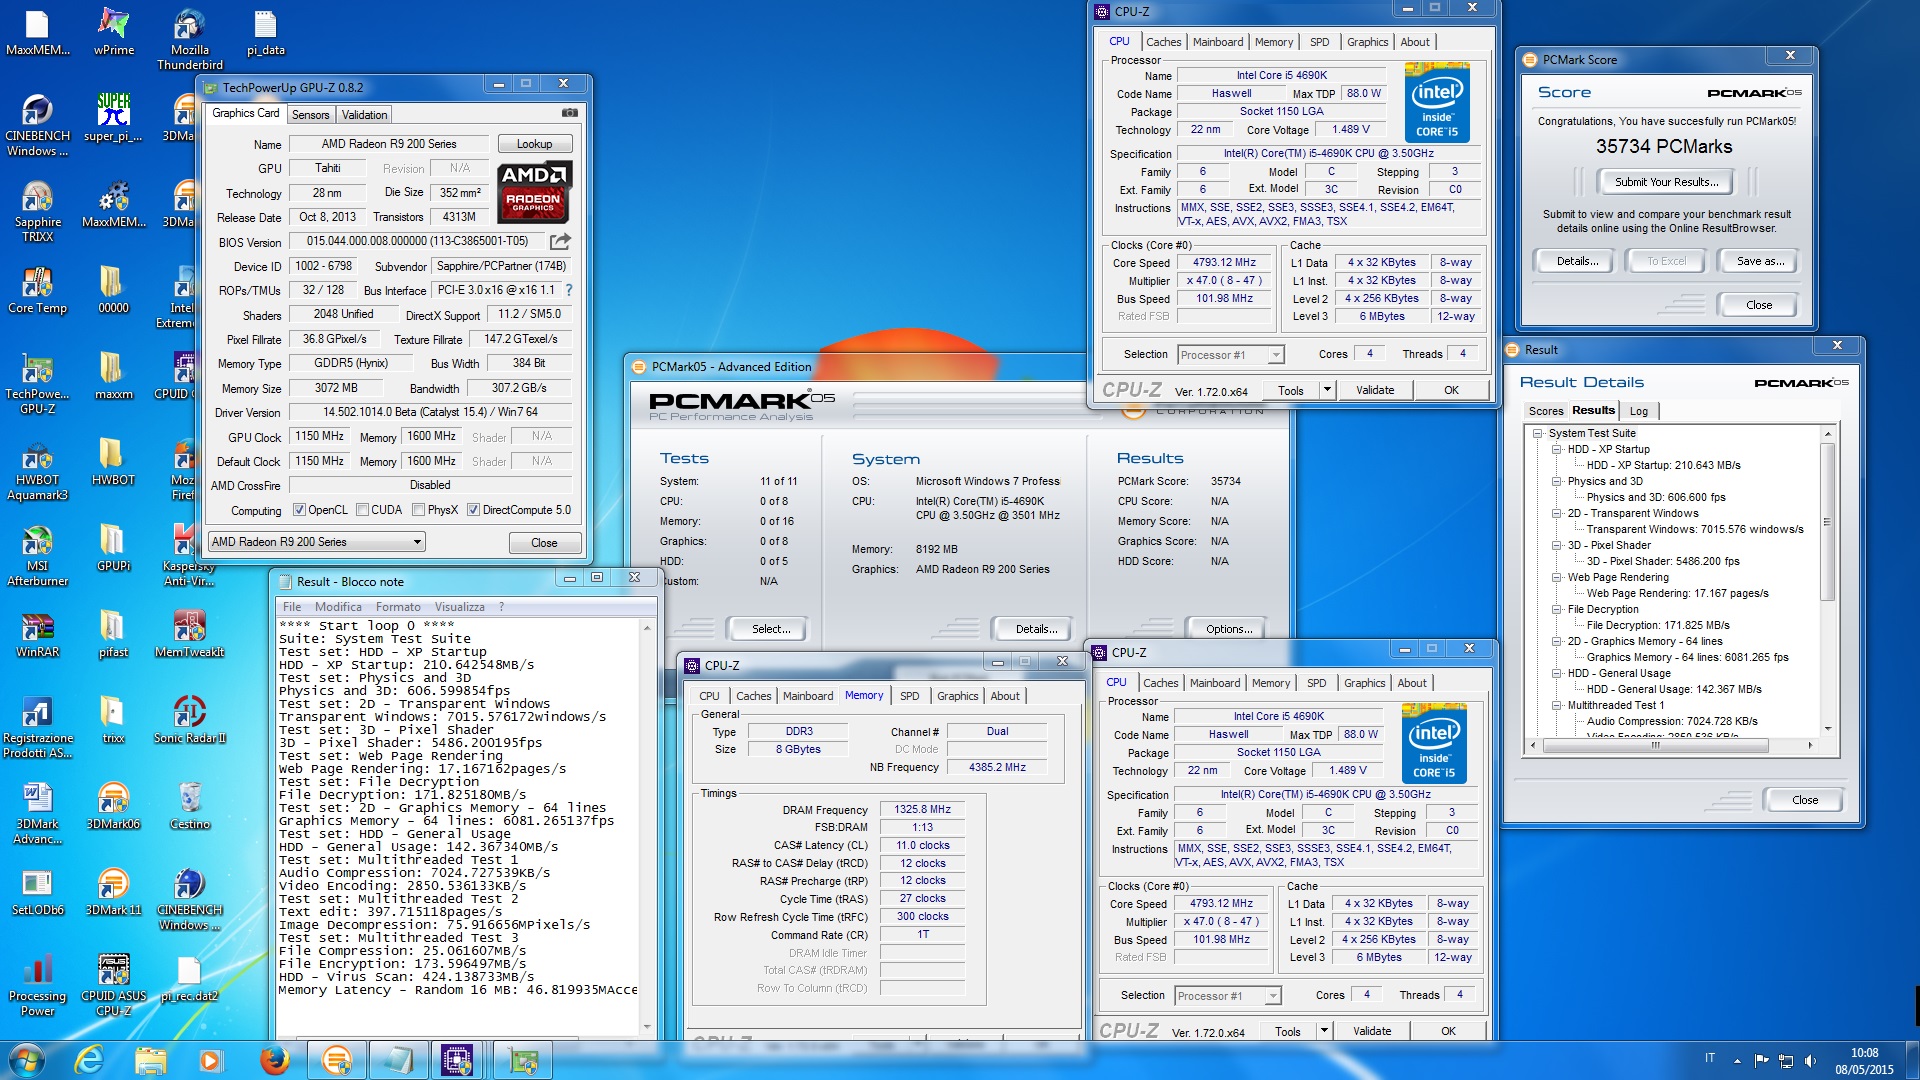
Task: Collapse the Web Page Rendering node
Action: click(x=1557, y=577)
